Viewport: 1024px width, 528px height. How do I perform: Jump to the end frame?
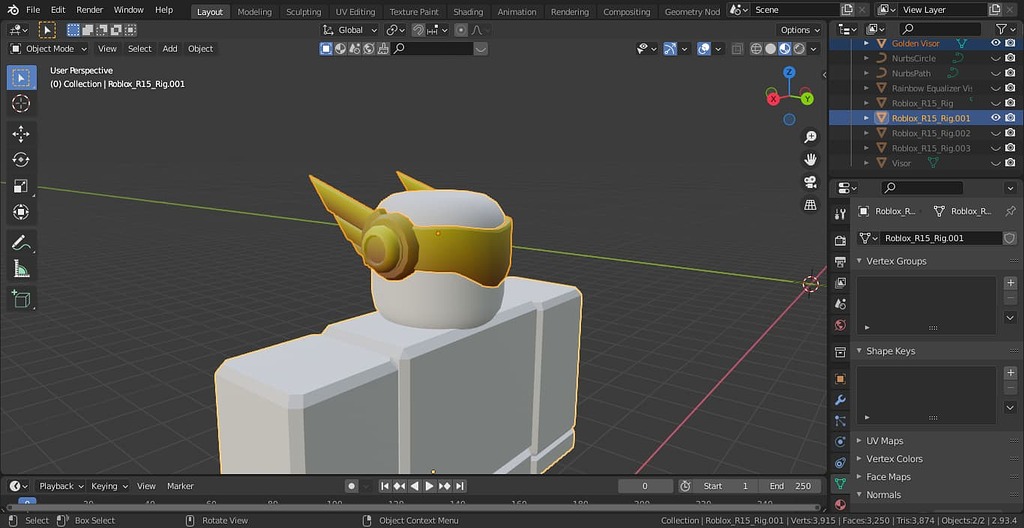(460, 486)
